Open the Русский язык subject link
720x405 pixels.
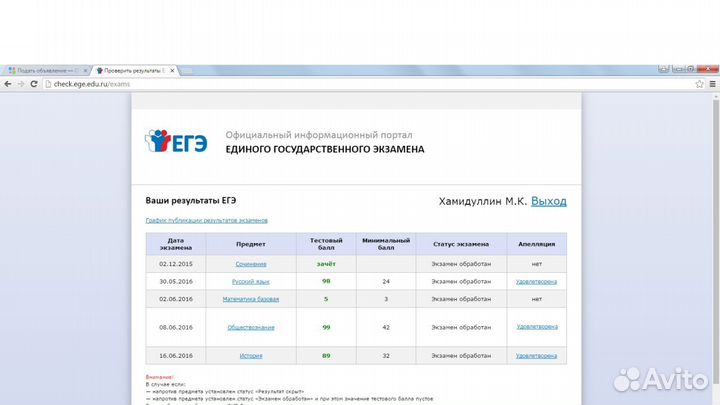pyautogui.click(x=251, y=281)
